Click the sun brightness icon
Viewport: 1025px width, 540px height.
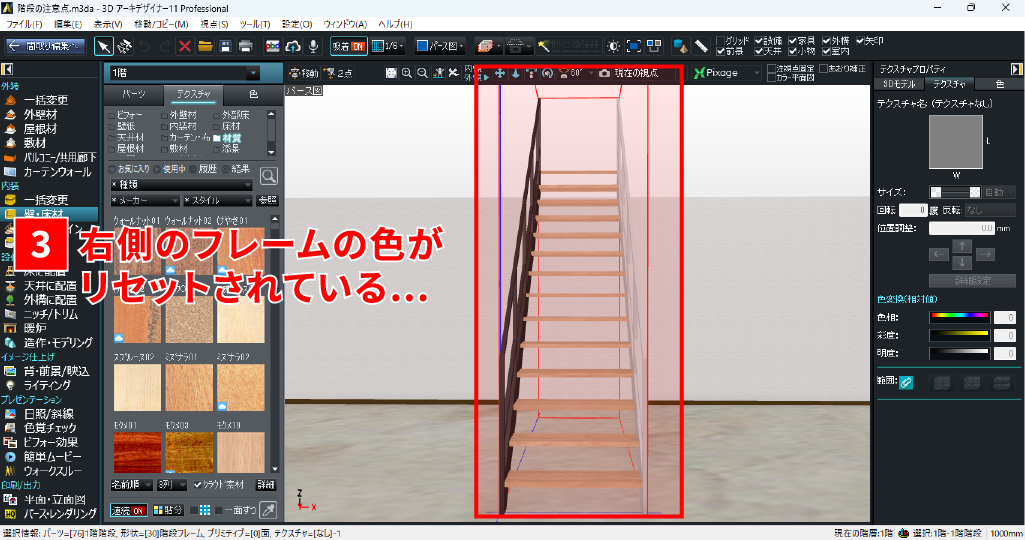pyautogui.click(x=613, y=46)
